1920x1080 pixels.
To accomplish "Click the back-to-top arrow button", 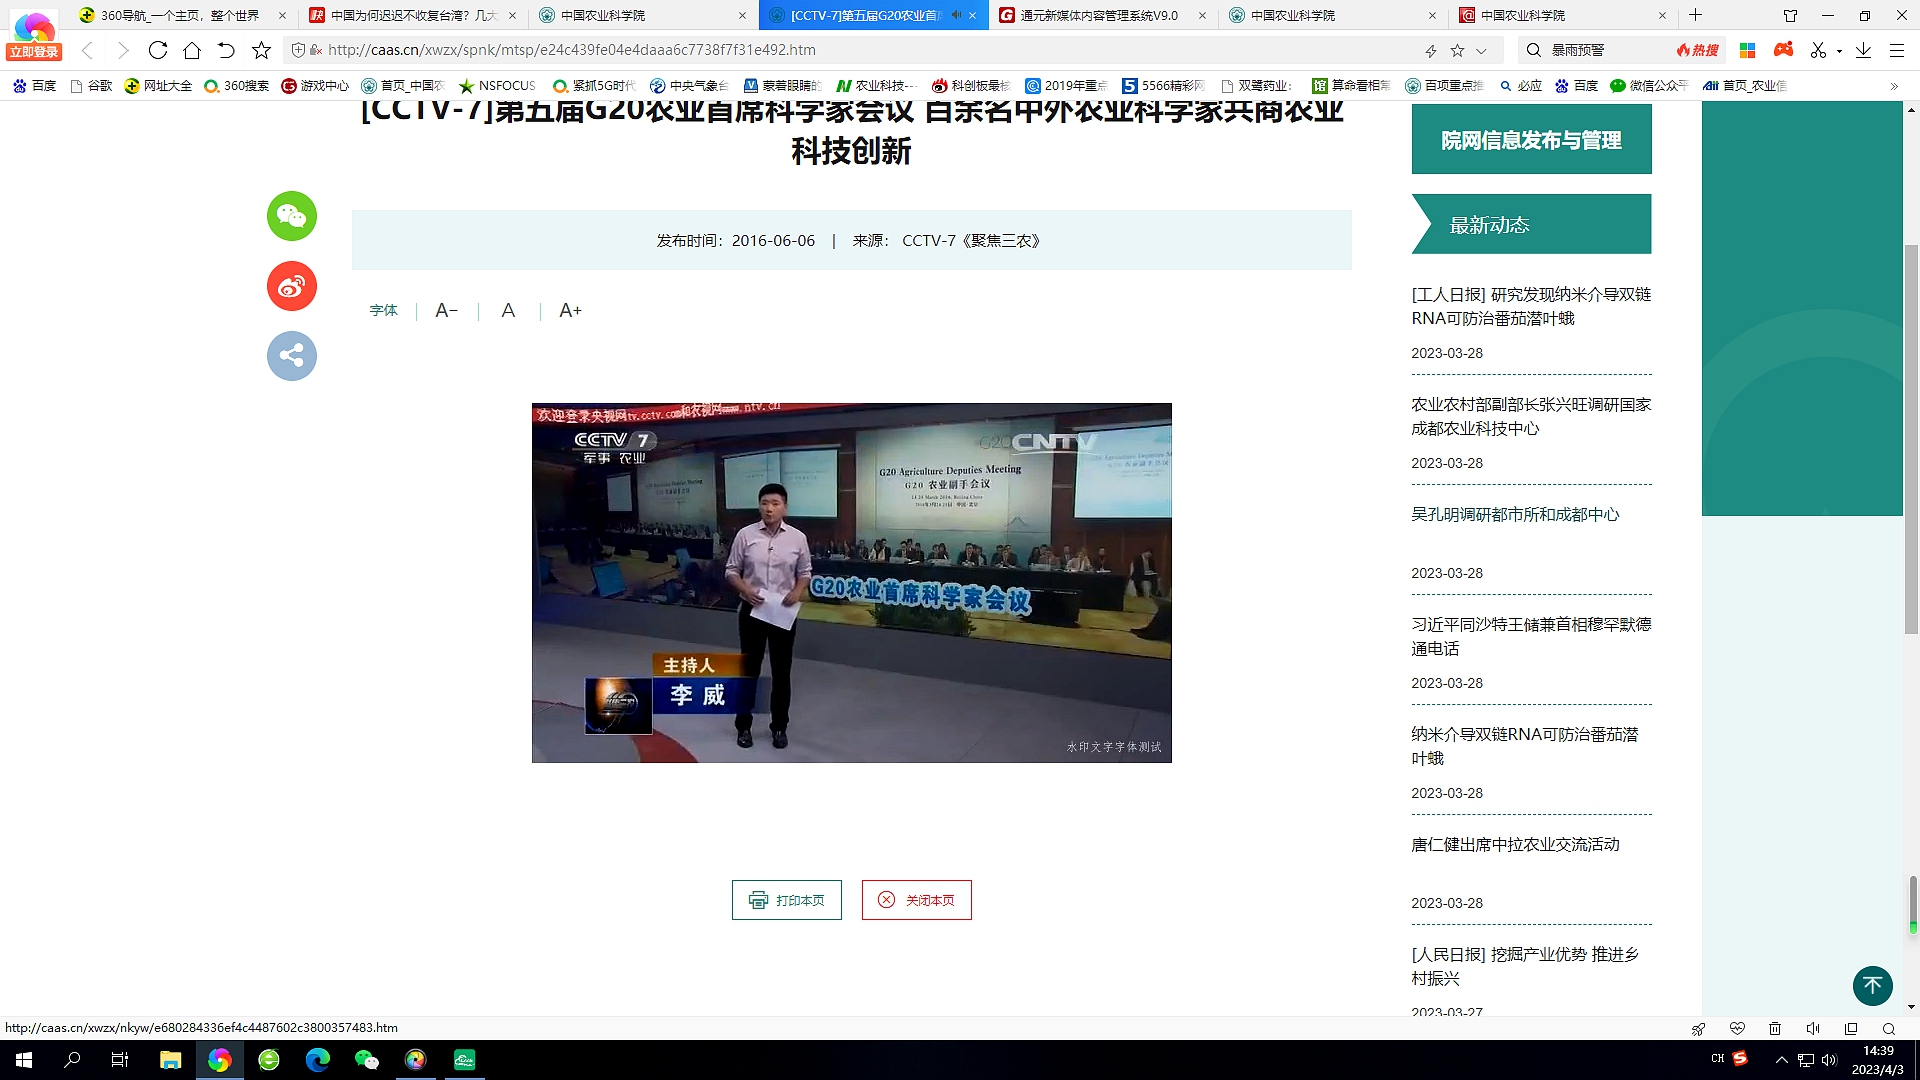I will (x=1872, y=986).
